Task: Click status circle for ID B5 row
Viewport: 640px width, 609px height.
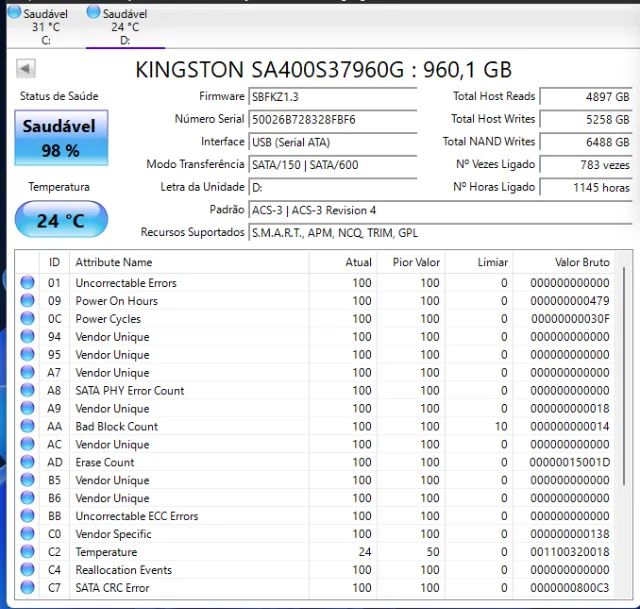Action: (27, 480)
